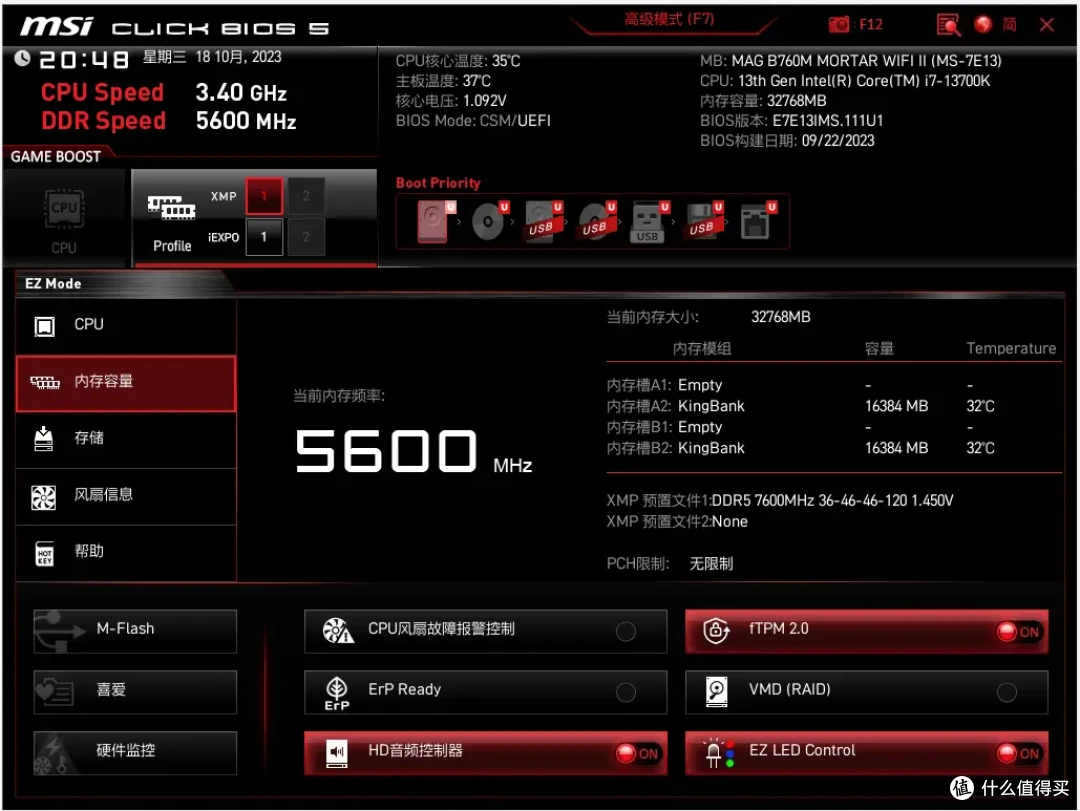Toggle CPU风扇故障报警控制 switch
1080x811 pixels.
626,631
